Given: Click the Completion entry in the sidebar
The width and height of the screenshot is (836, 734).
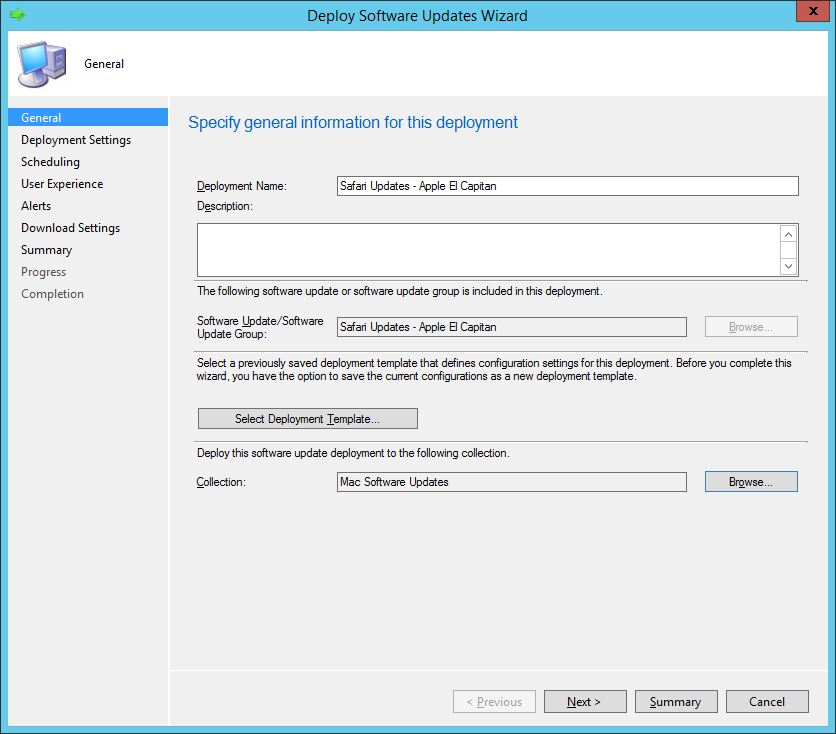Looking at the screenshot, I should point(52,293).
